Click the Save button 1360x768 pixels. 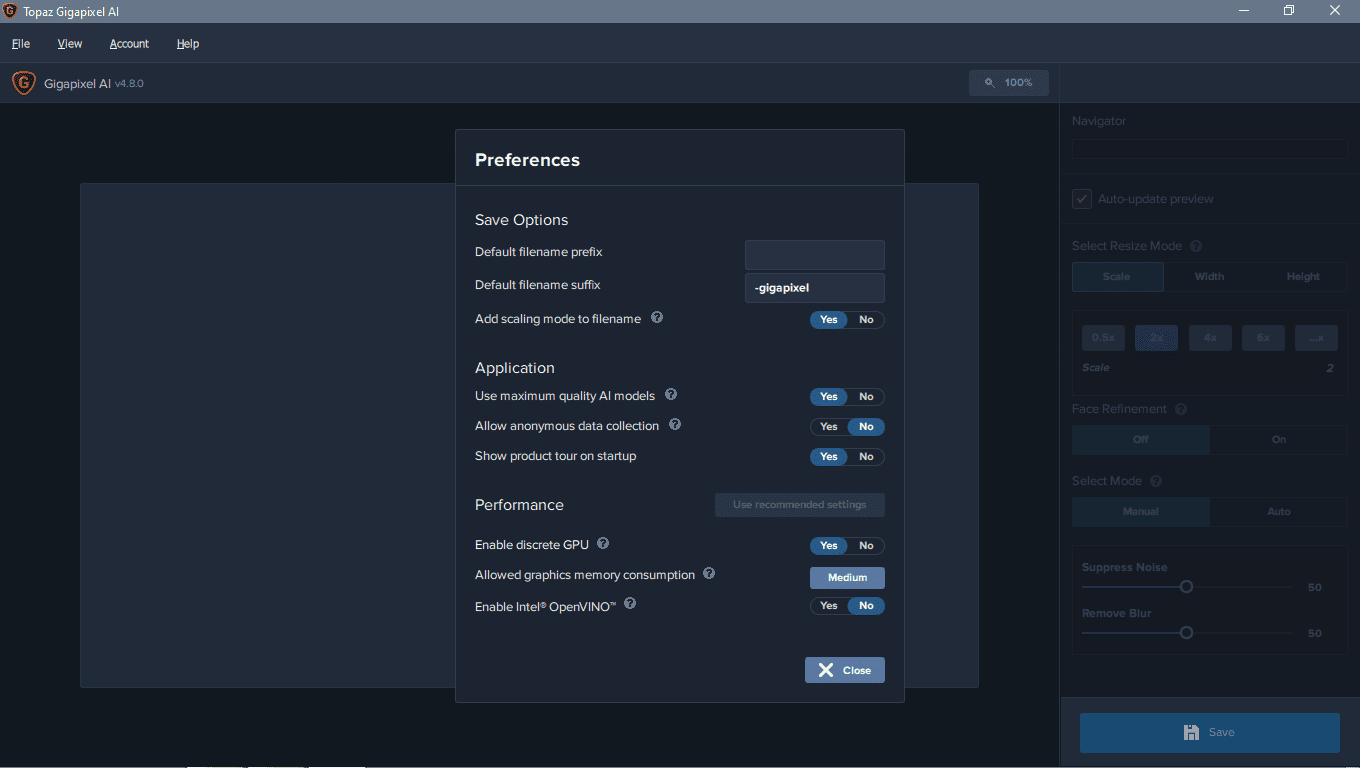(1210, 733)
